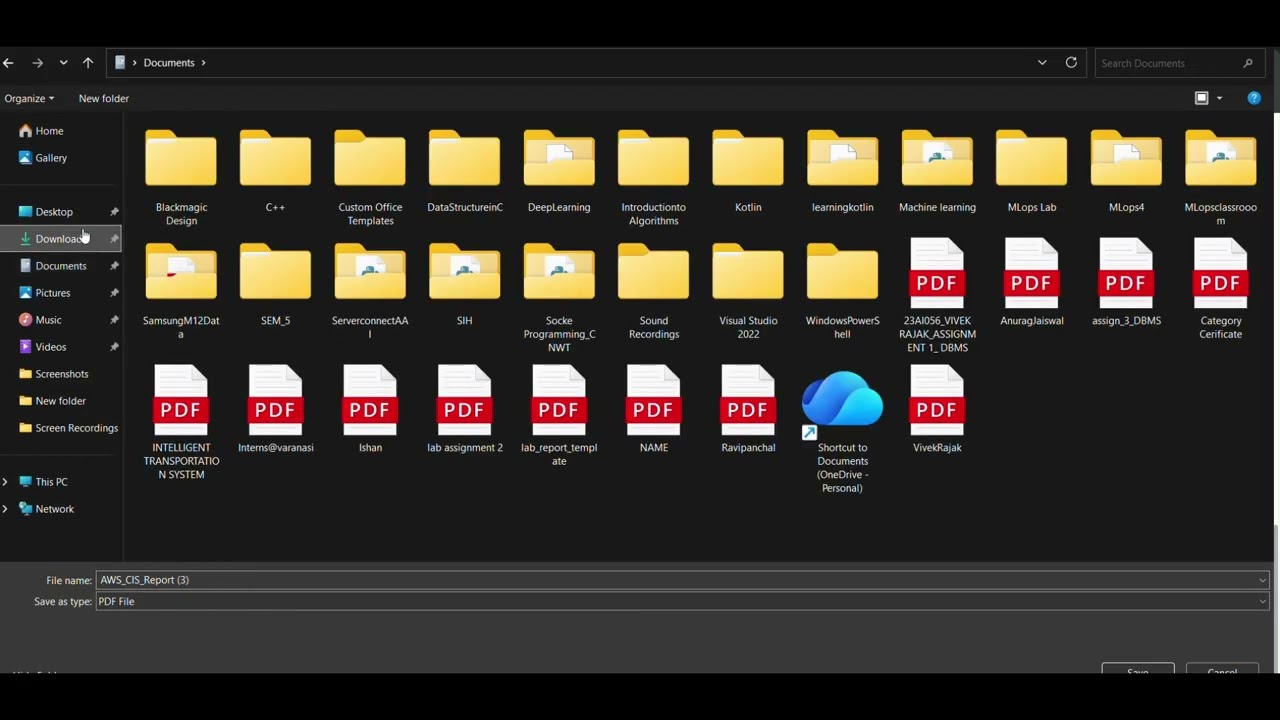The height and width of the screenshot is (720, 1280).
Task: Select New folder in the sidebar
Action: click(61, 401)
